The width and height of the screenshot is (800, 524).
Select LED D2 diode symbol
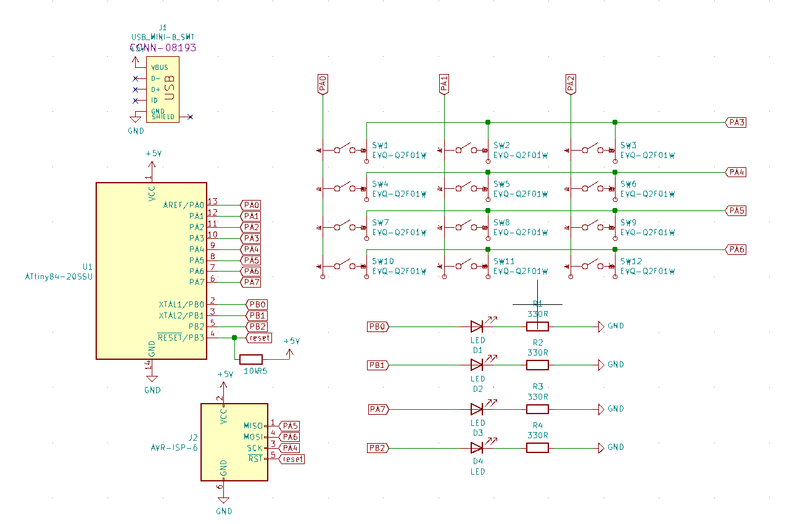click(477, 365)
